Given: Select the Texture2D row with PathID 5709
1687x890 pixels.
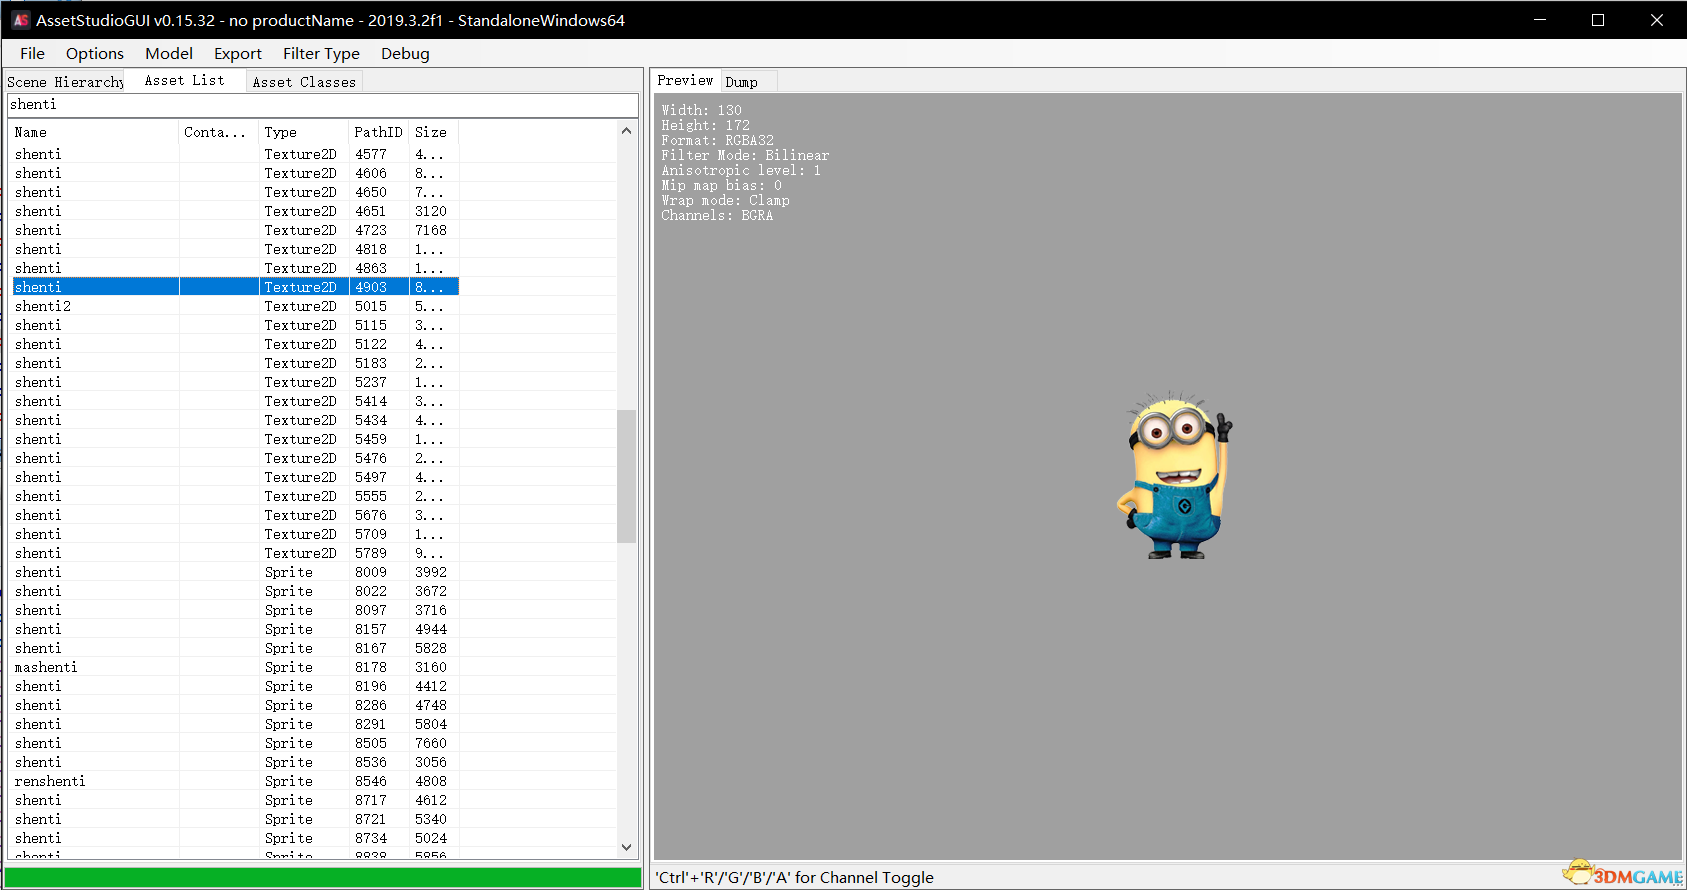Looking at the screenshot, I should point(235,534).
